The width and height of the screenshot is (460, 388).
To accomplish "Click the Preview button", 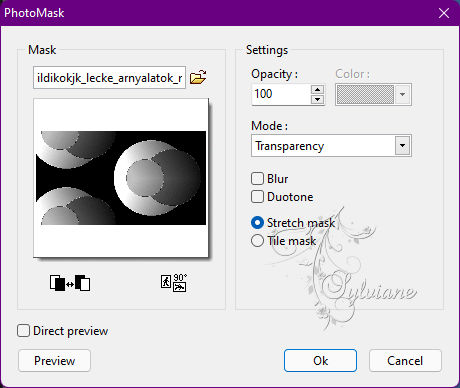I will point(54,361).
